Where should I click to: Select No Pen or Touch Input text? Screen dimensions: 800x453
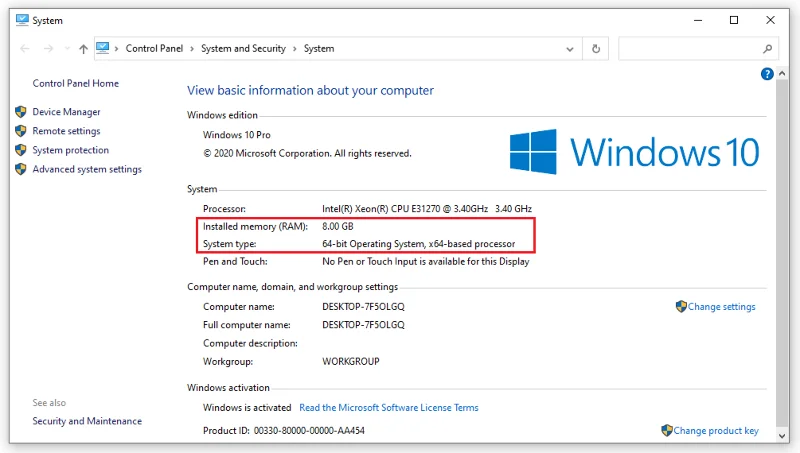coord(426,262)
